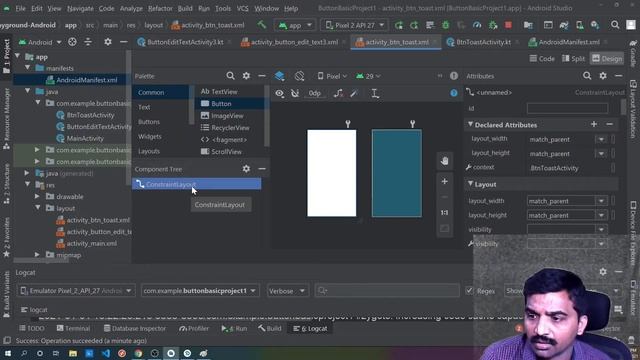
Task: Set canvas zoom to 1:1
Action: click(x=444, y=213)
